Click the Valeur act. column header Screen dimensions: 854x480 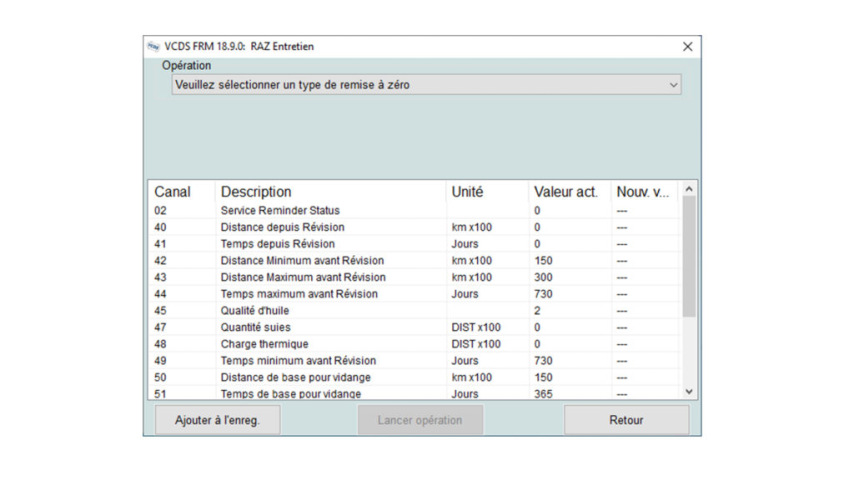(570, 192)
